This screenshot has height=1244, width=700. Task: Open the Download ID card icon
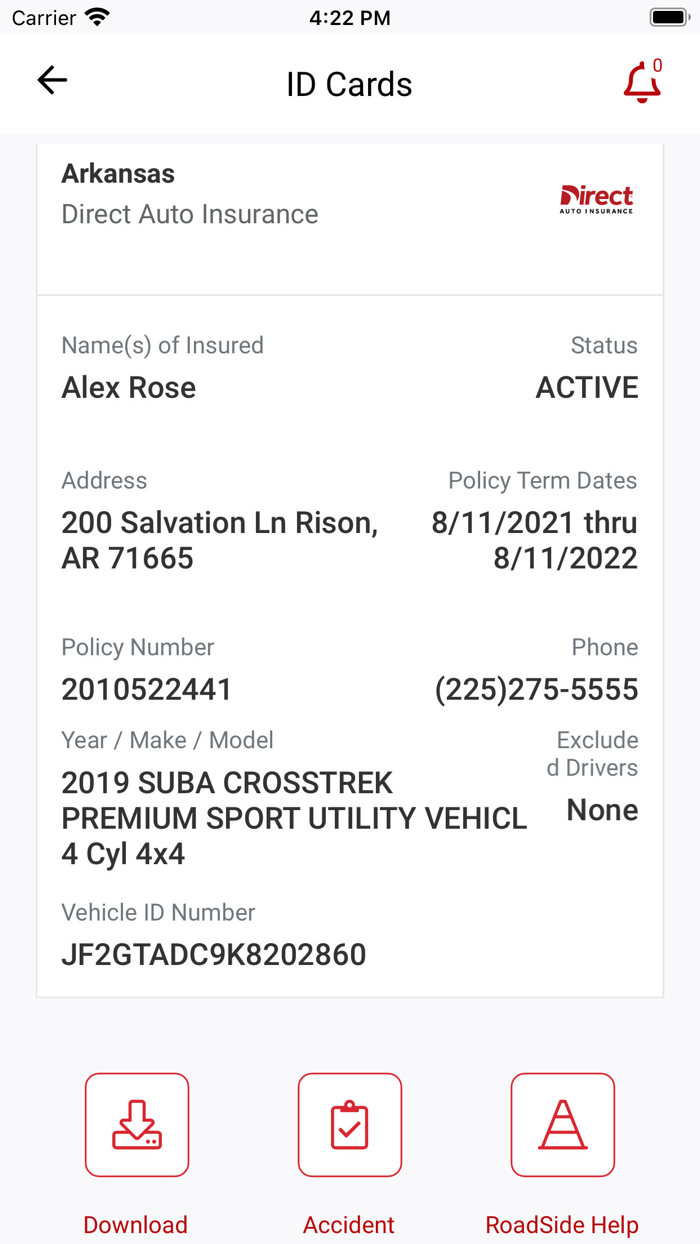(136, 1124)
